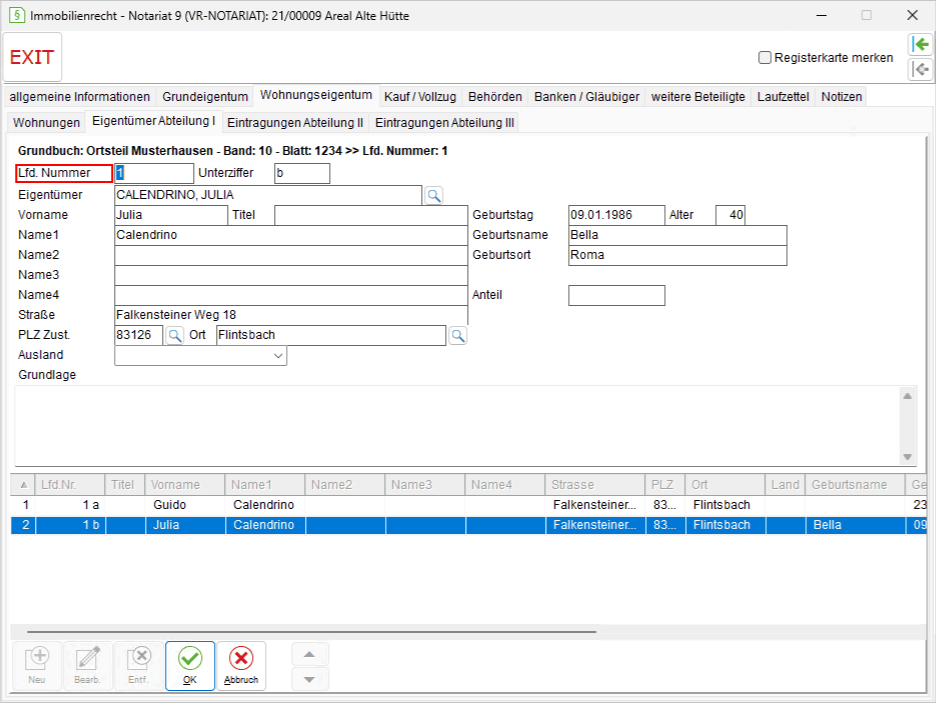Sort the table by the Strasse column header
The height and width of the screenshot is (704, 936).
(x=595, y=485)
